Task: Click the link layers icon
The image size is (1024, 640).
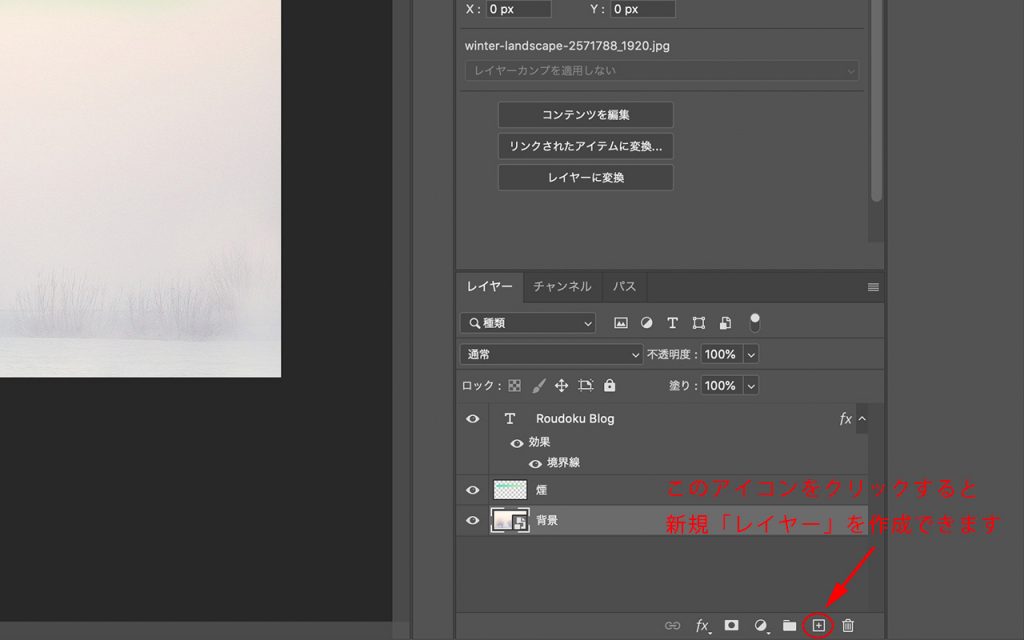Action: click(x=672, y=626)
